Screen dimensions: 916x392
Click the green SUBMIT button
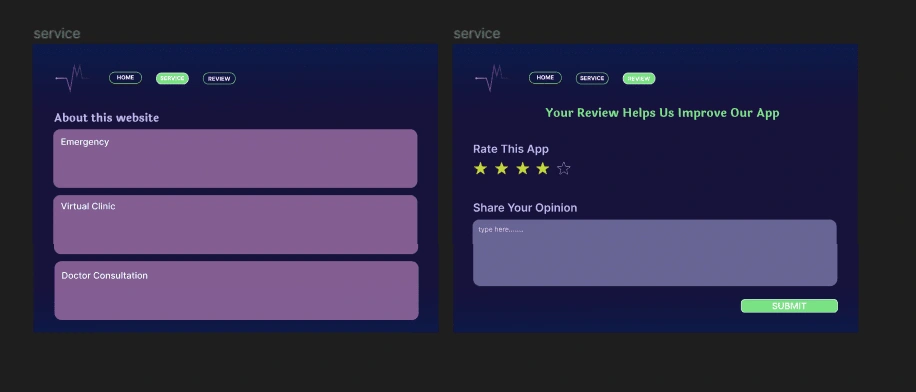pos(789,306)
